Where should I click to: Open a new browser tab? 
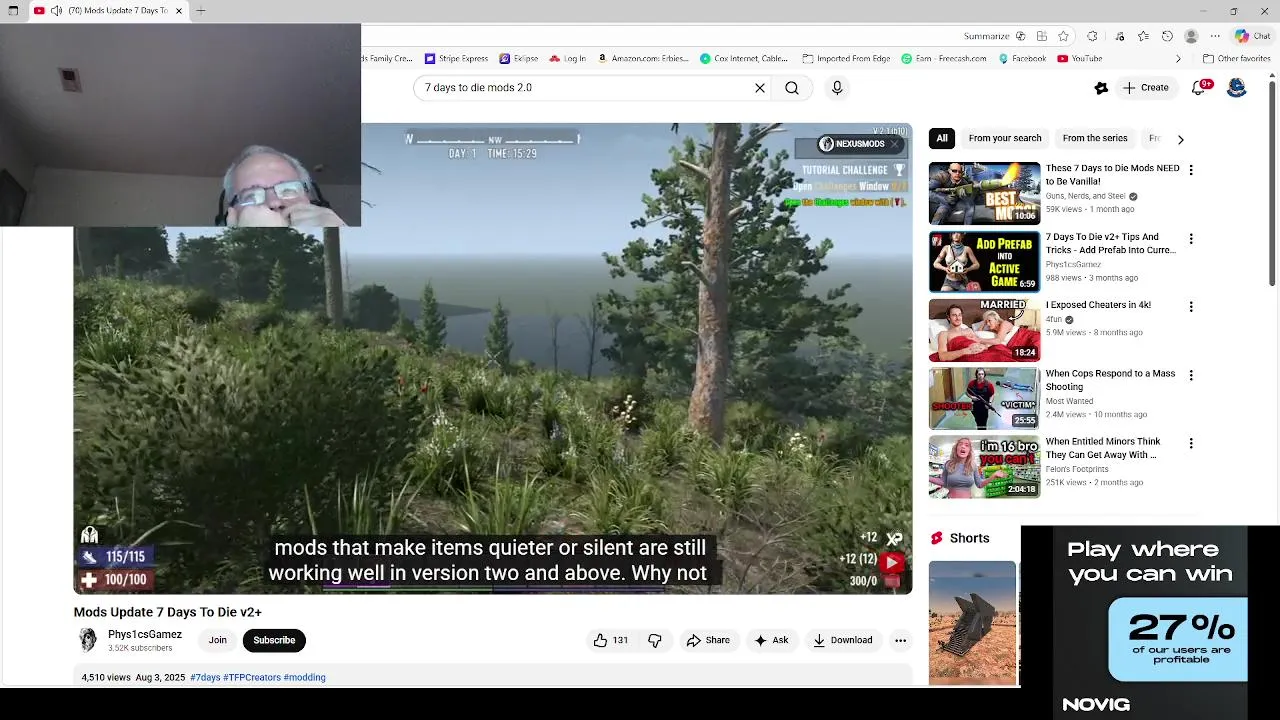coord(201,11)
